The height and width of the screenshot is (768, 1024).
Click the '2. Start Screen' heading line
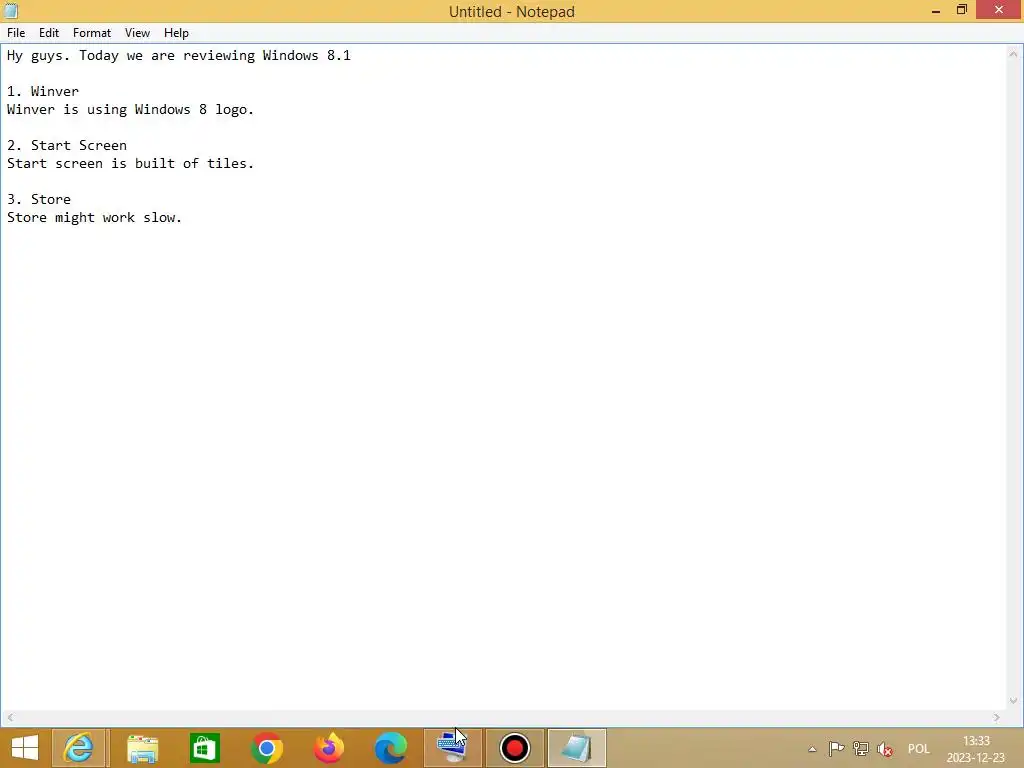67,146
